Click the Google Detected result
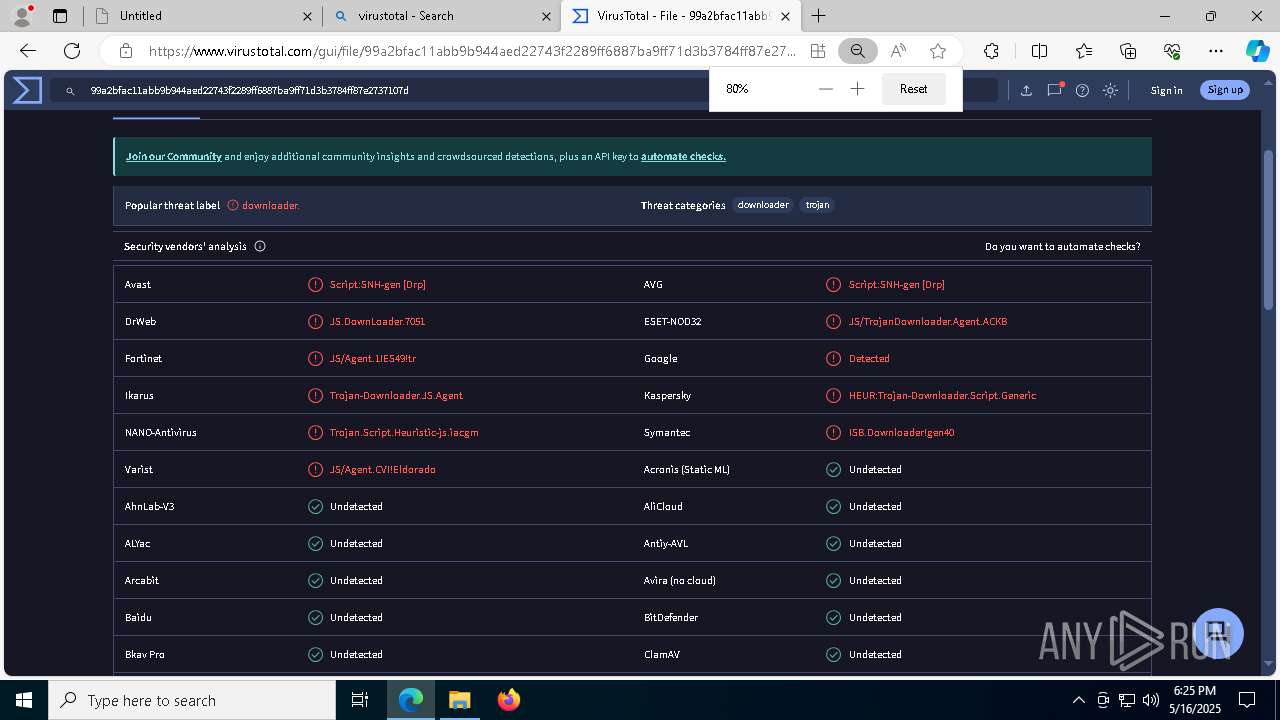Image resolution: width=1280 pixels, height=720 pixels. [869, 358]
